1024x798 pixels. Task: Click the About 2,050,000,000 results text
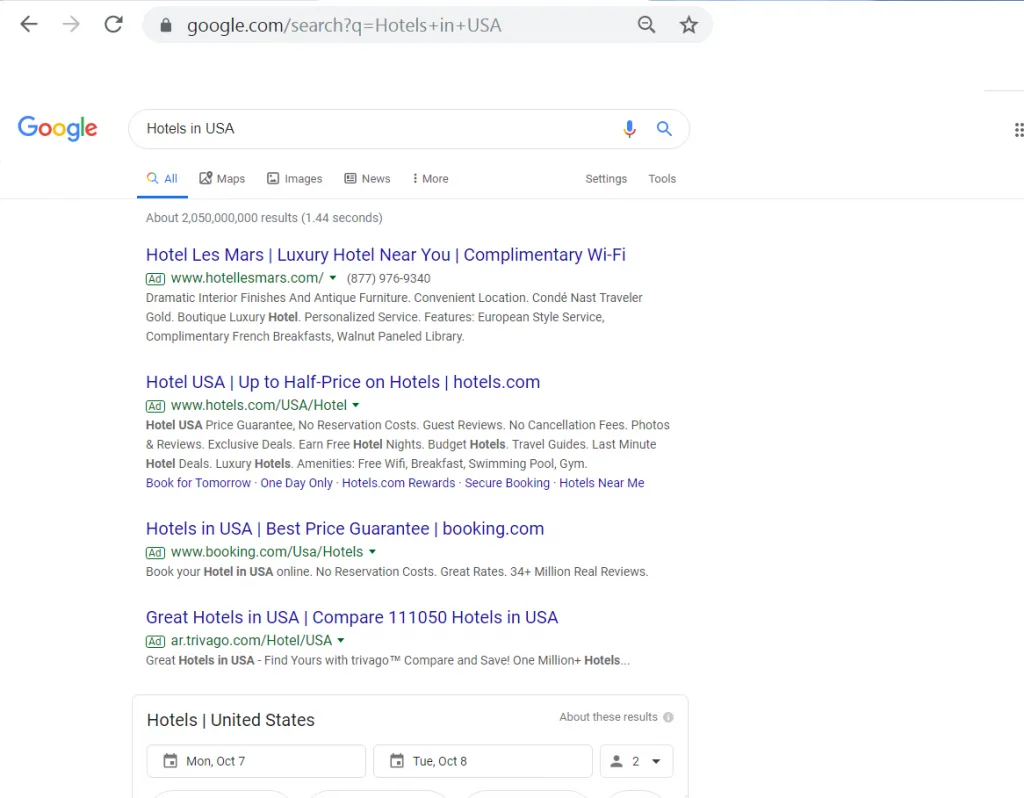click(x=264, y=218)
